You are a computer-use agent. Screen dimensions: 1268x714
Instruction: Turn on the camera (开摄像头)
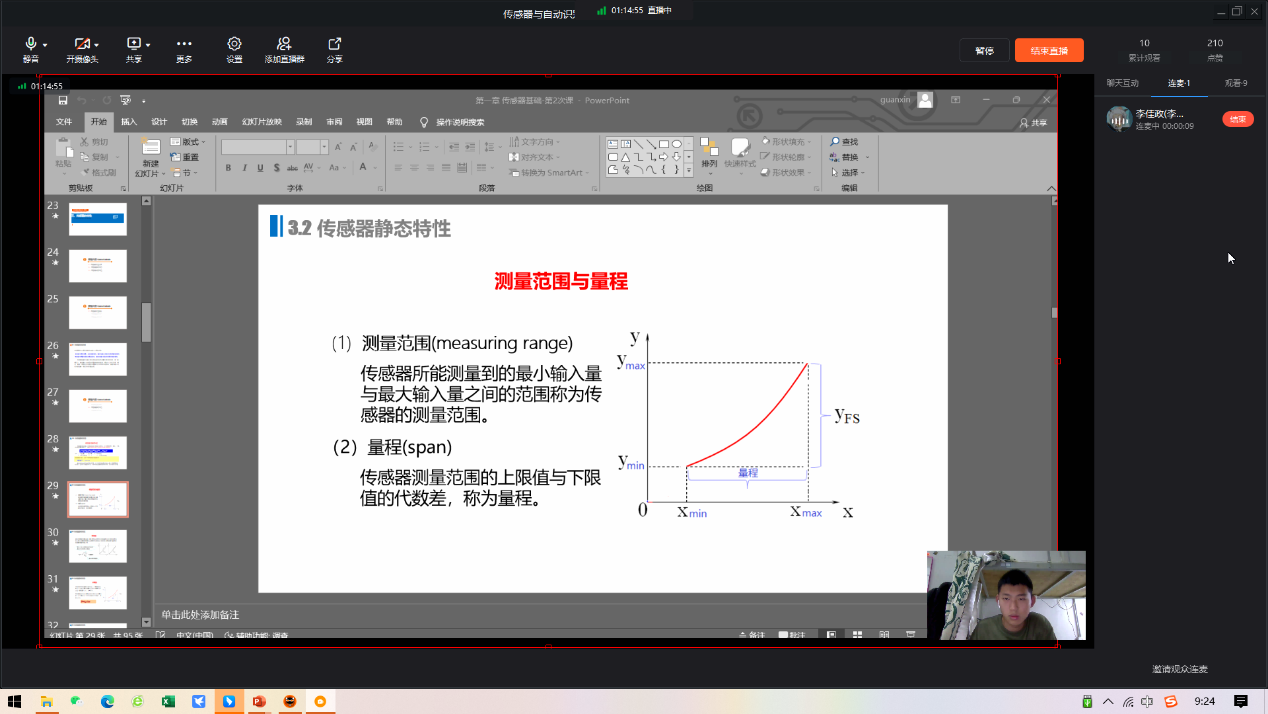click(80, 45)
